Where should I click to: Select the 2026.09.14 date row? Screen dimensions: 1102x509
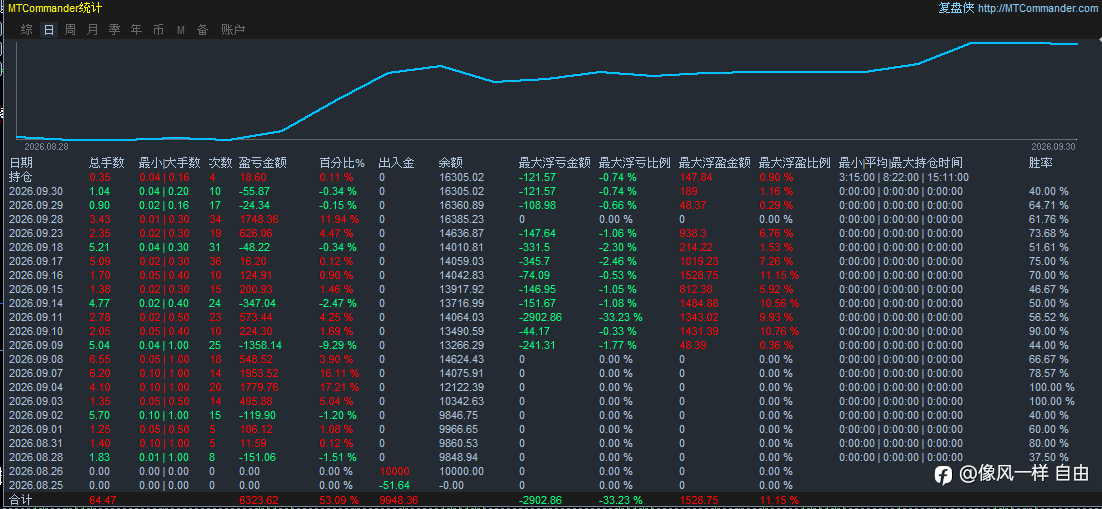tap(36, 303)
